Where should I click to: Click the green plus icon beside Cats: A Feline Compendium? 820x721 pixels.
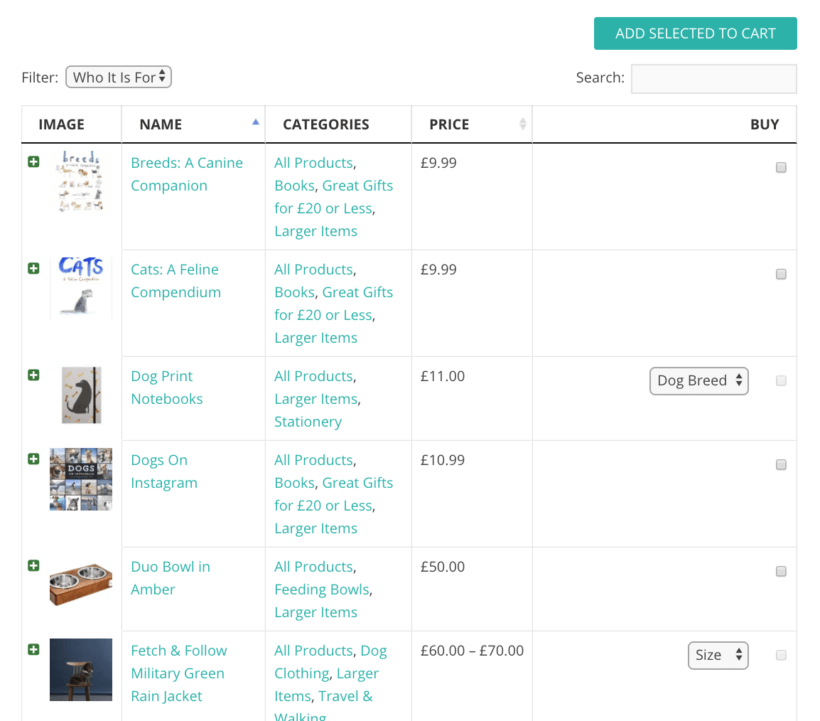33,268
